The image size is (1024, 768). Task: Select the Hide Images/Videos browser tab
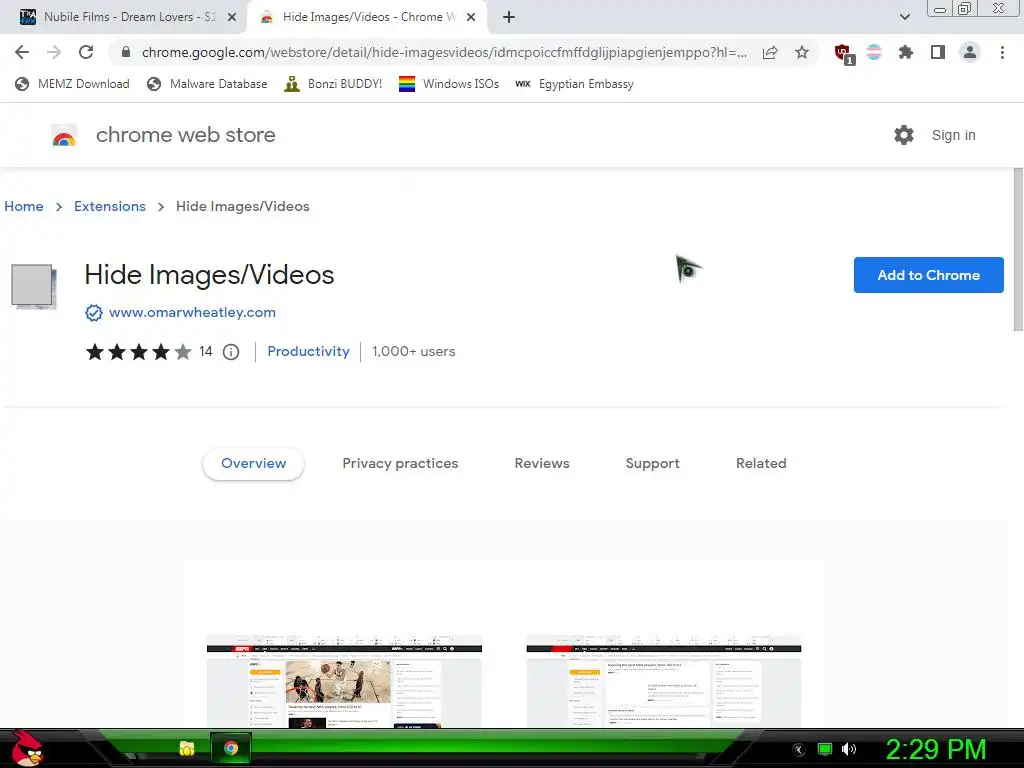(367, 17)
